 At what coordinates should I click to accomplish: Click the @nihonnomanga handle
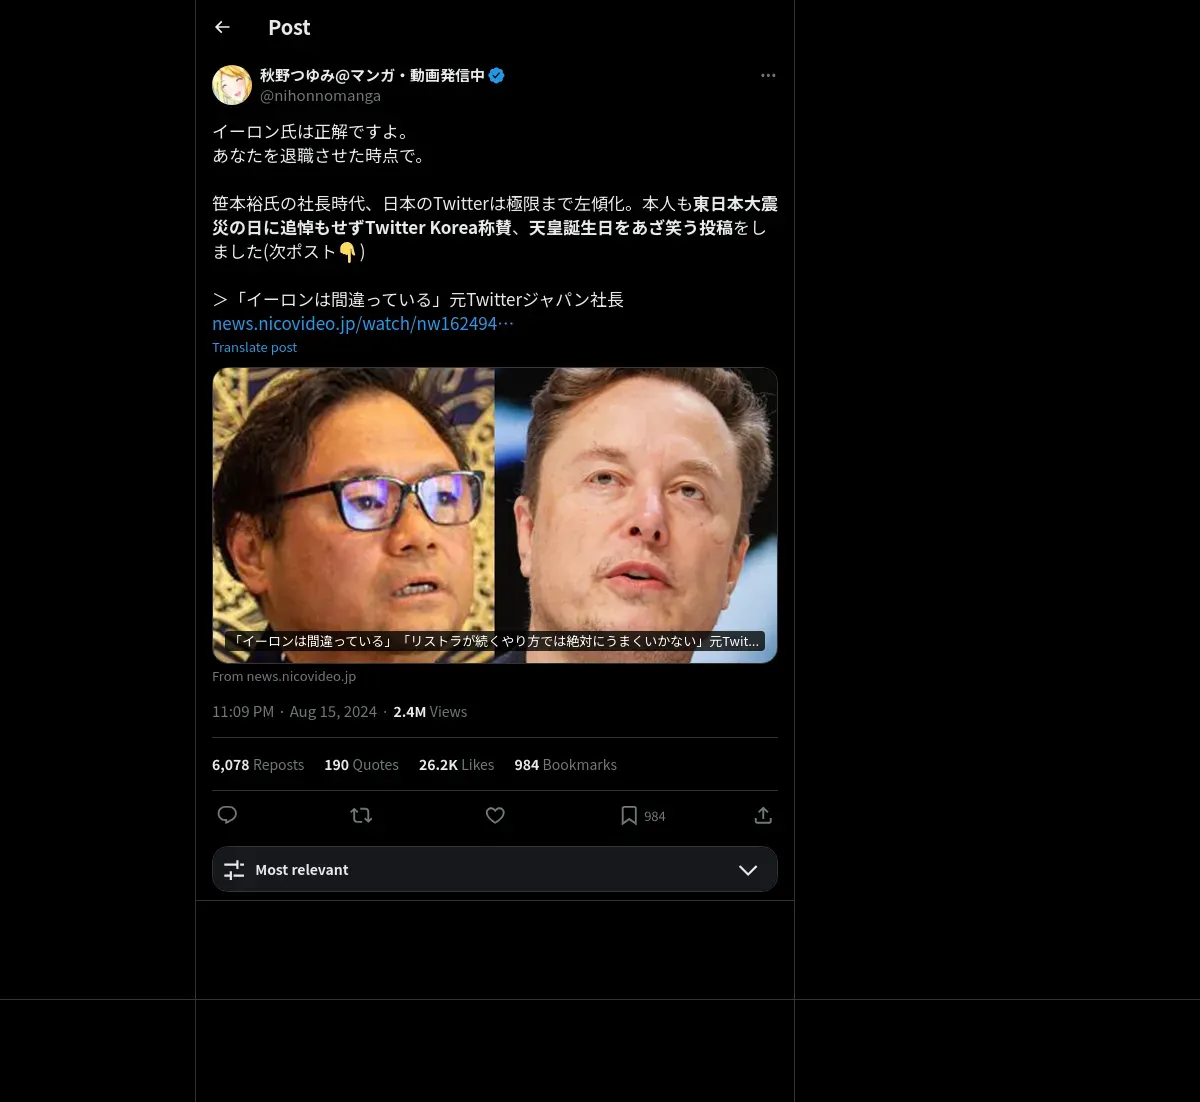(320, 96)
